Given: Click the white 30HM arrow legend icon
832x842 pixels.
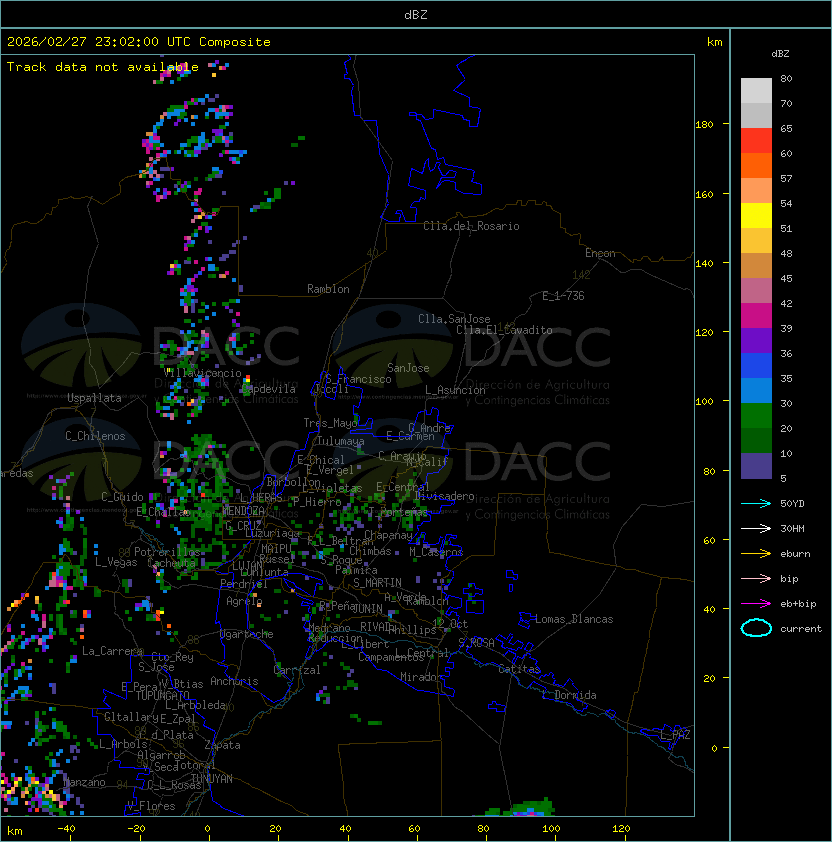Looking at the screenshot, I should [756, 529].
